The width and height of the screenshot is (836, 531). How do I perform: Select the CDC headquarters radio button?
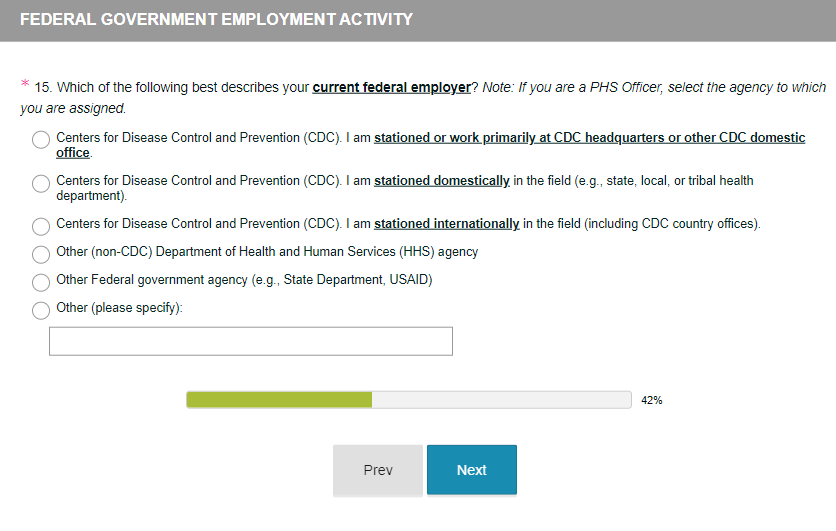[x=41, y=140]
